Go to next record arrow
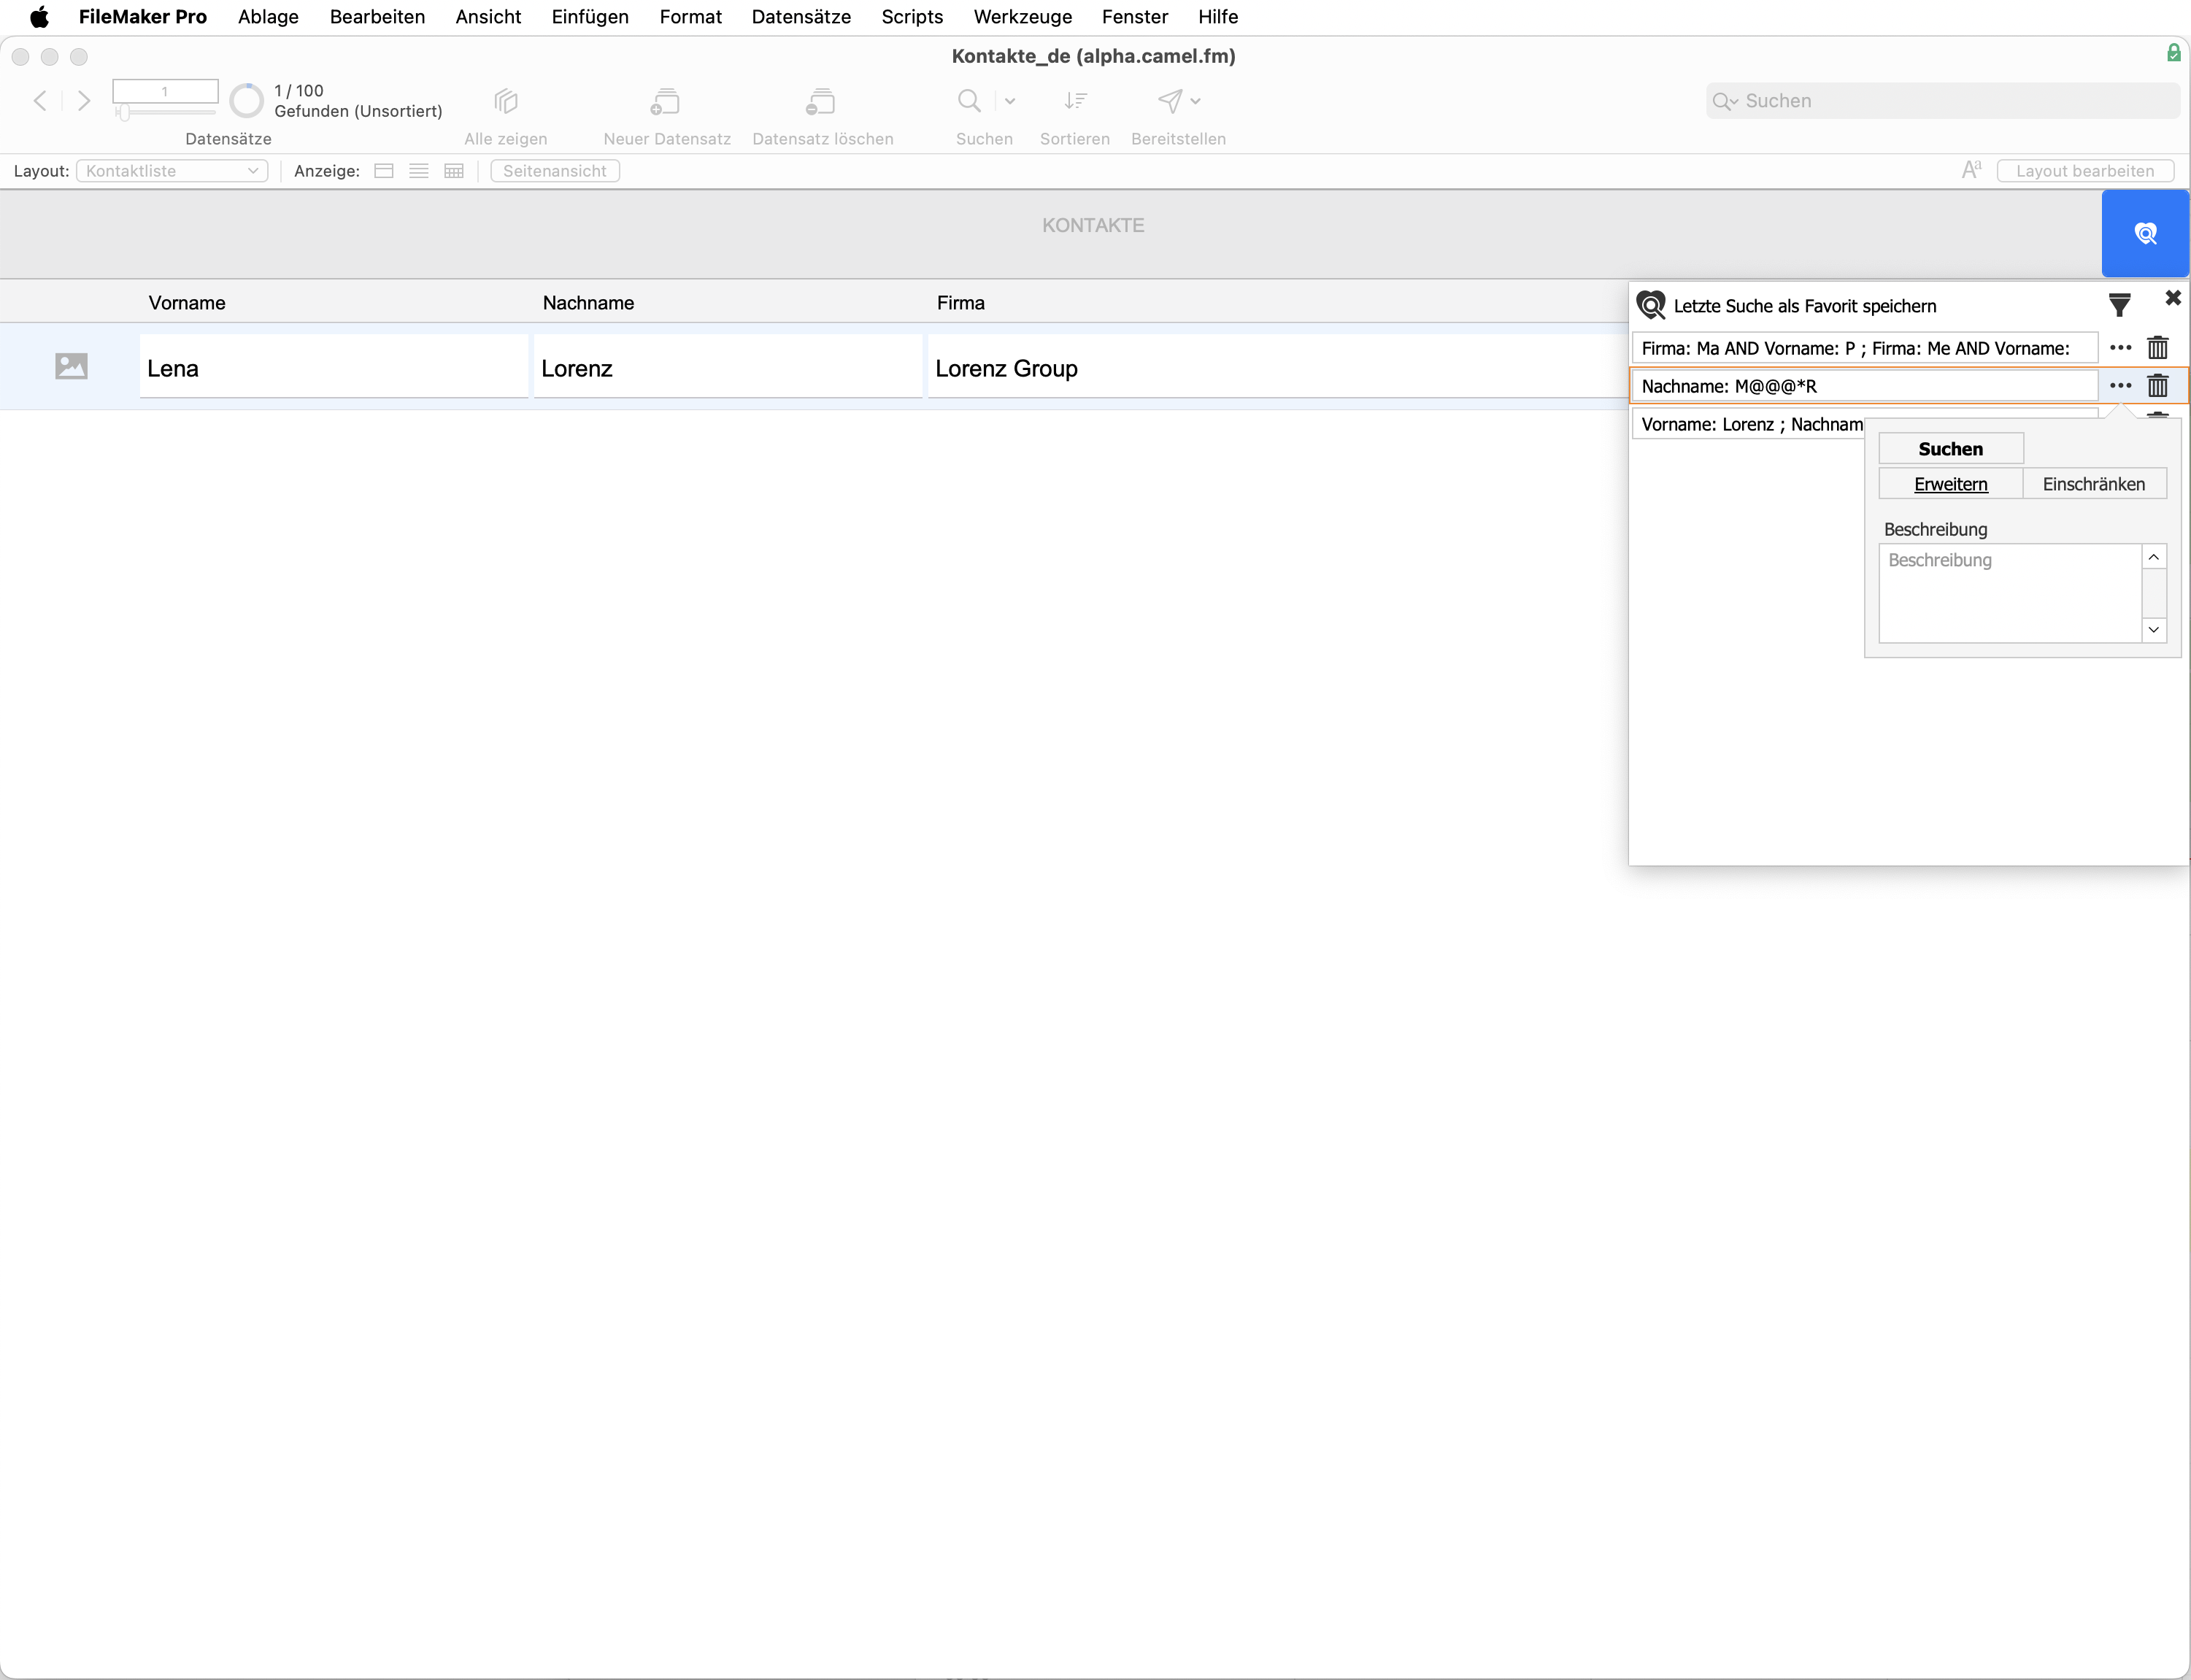 (84, 101)
